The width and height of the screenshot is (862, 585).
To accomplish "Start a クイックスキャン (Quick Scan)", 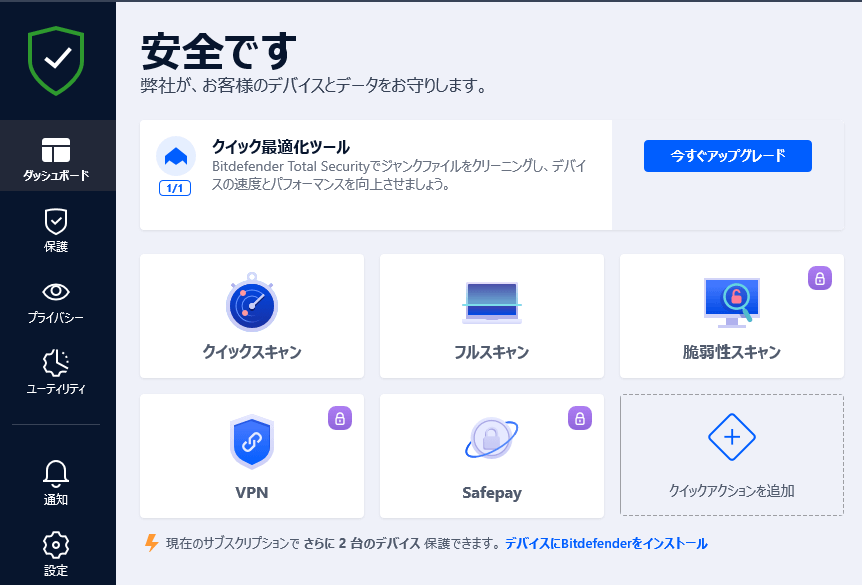I will coord(251,316).
